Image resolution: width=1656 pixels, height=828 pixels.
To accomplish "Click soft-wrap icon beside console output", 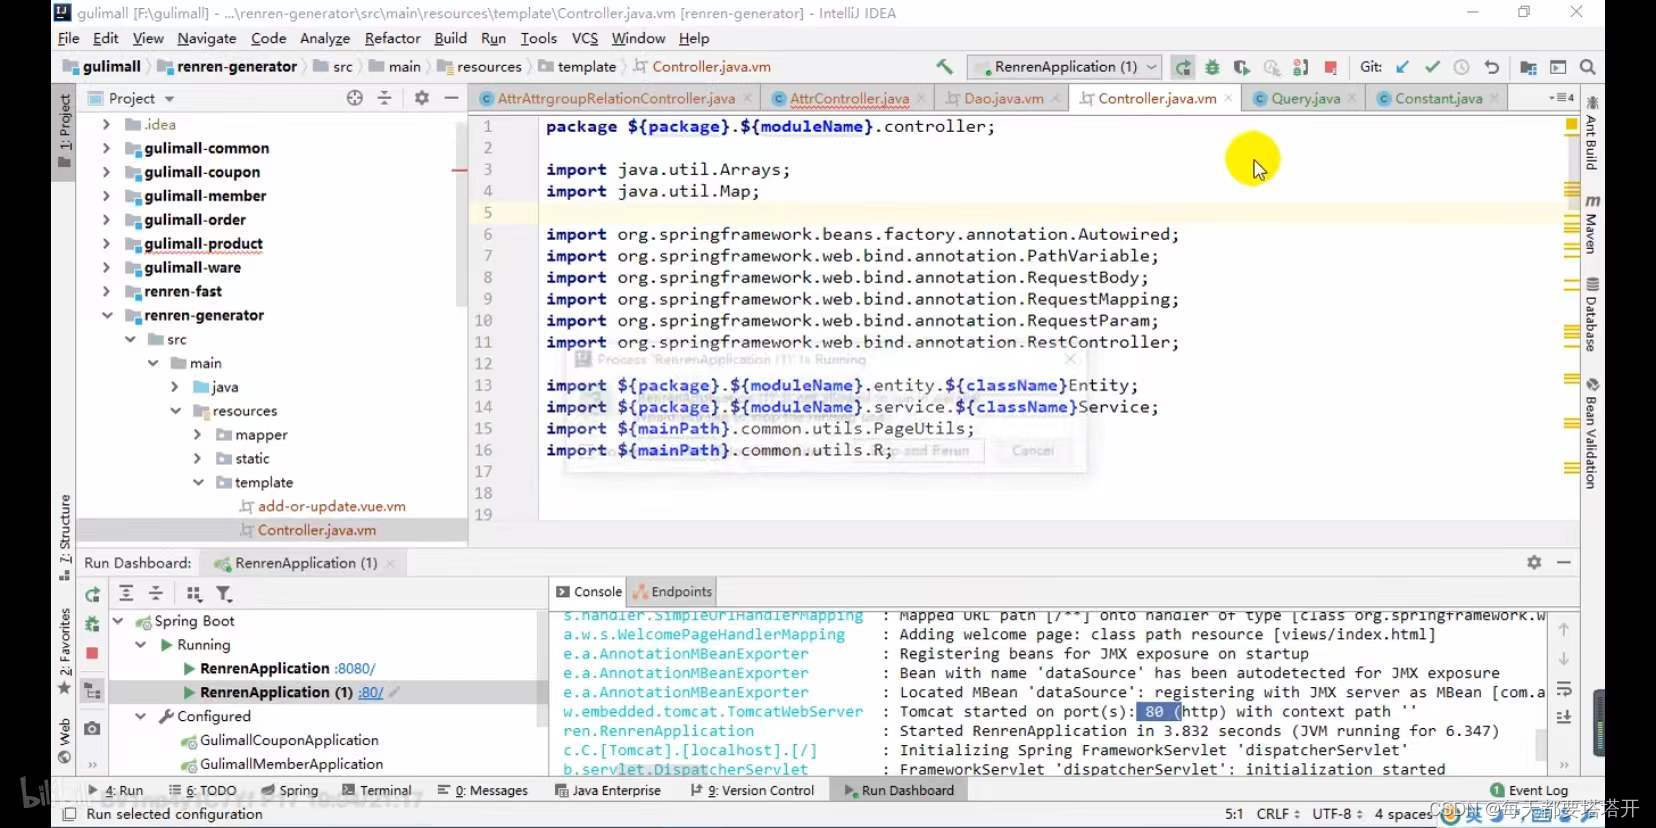I will tap(1564, 689).
